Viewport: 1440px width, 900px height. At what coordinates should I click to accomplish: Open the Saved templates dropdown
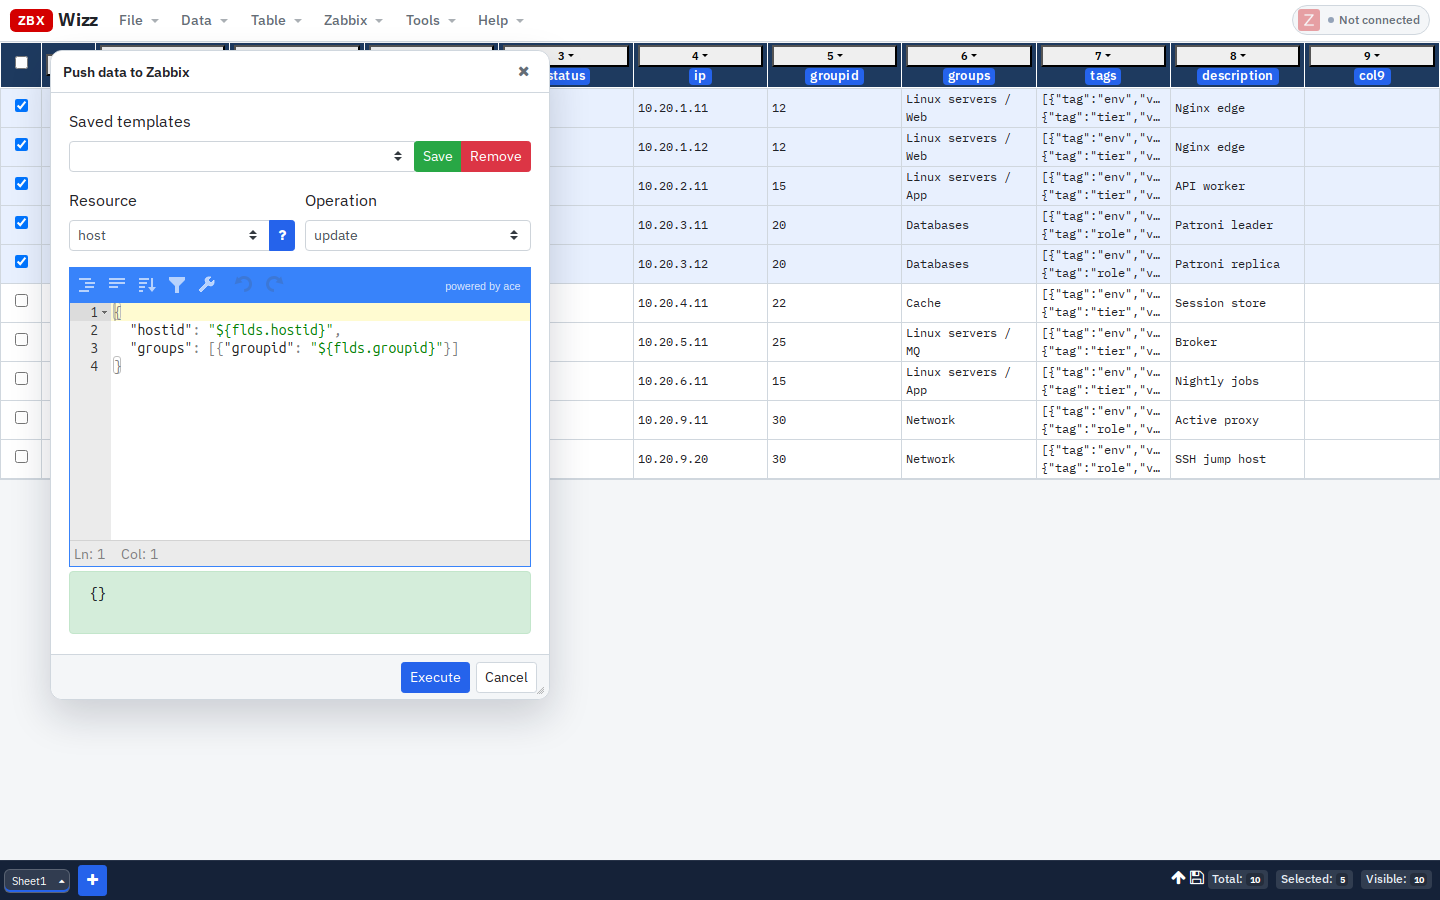tap(241, 156)
